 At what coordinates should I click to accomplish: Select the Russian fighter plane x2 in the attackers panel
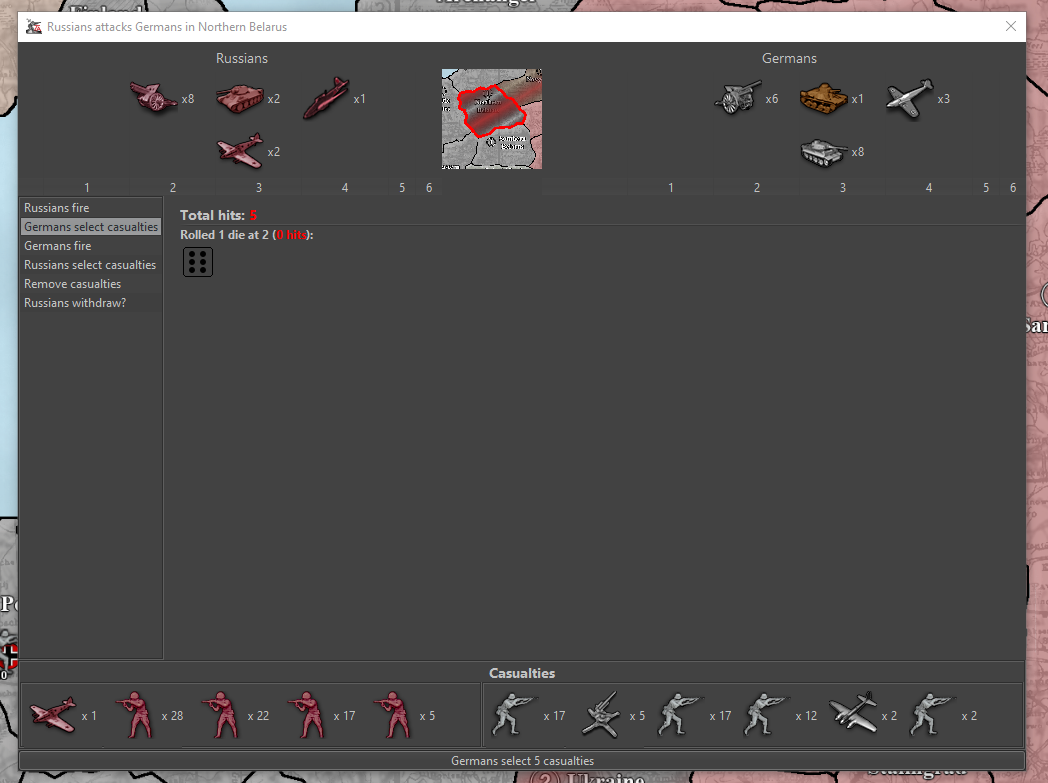(240, 151)
